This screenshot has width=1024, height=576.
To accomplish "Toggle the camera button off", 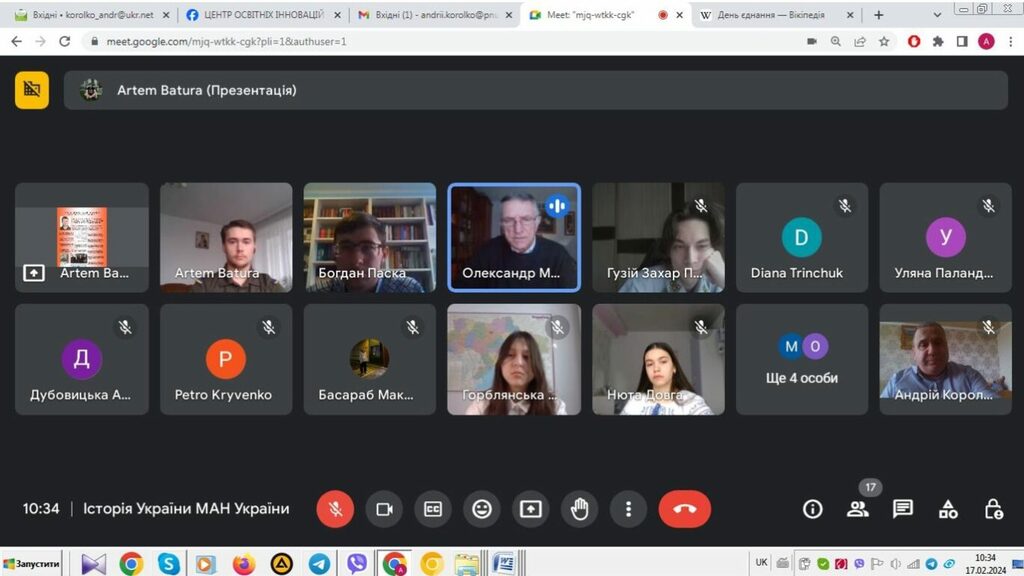I will [x=383, y=509].
